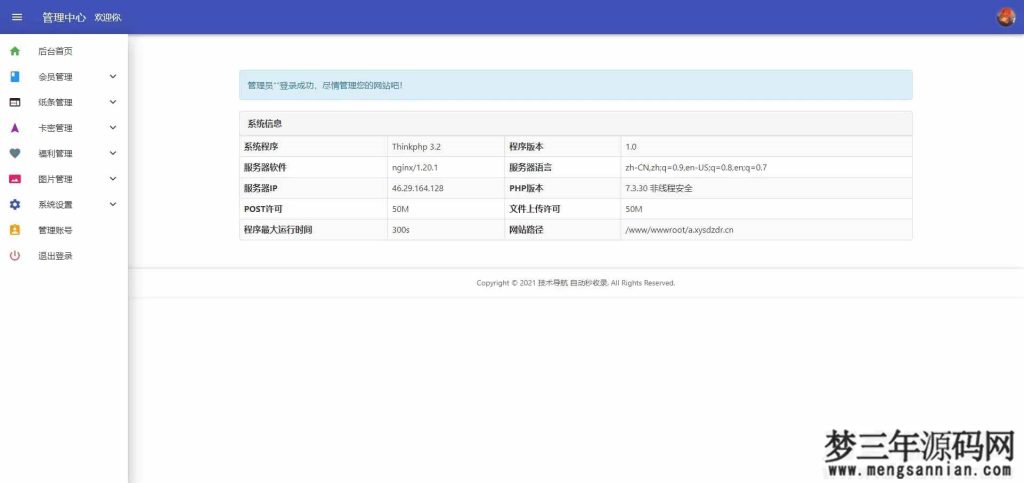Expand the 系统设置 chevron

[113, 204]
